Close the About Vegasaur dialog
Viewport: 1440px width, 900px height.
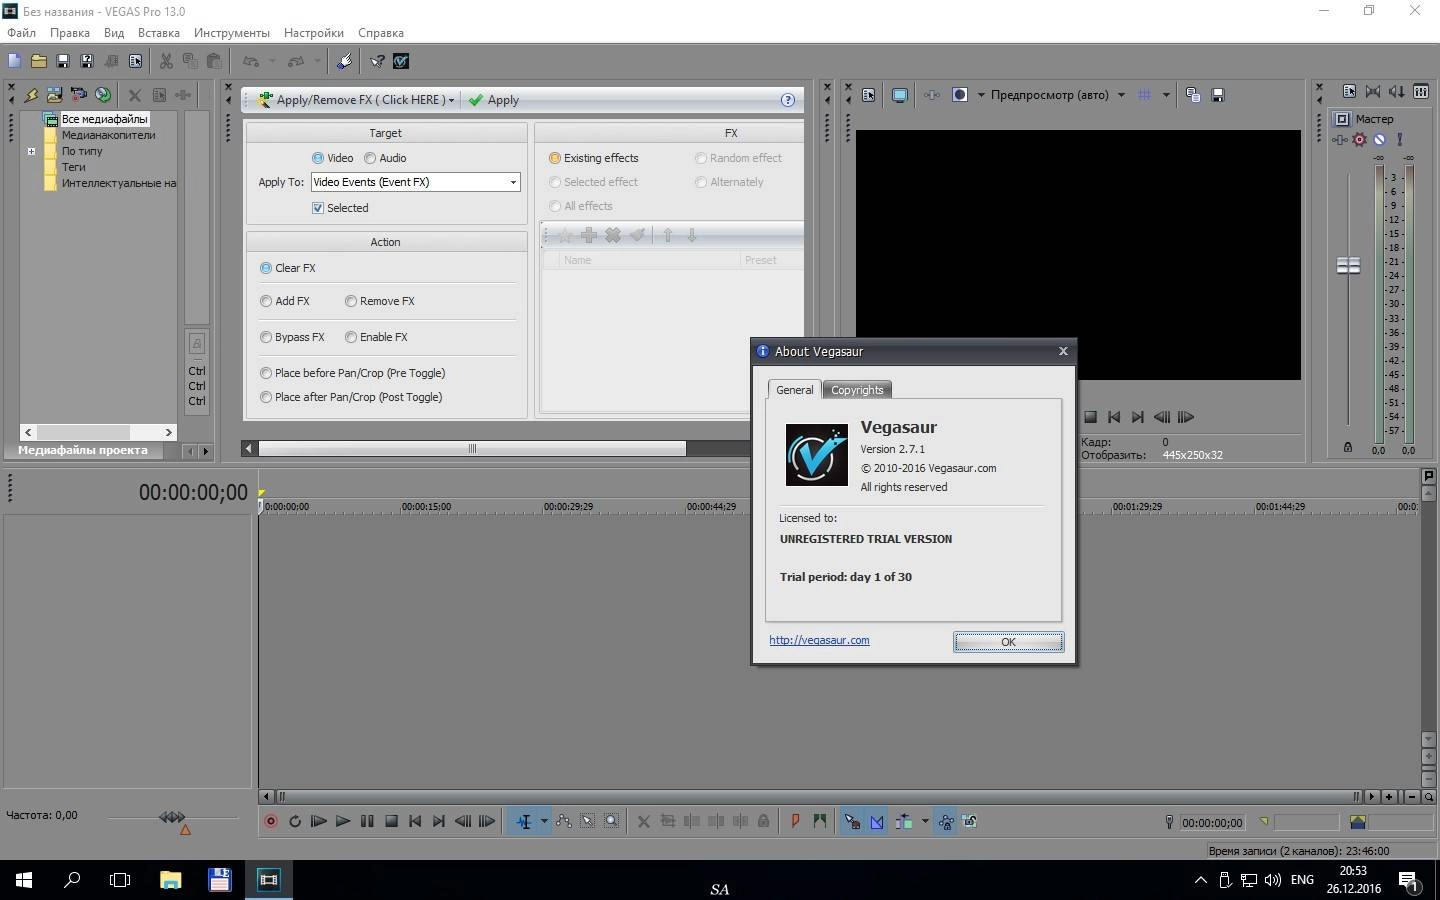[x=1063, y=351]
